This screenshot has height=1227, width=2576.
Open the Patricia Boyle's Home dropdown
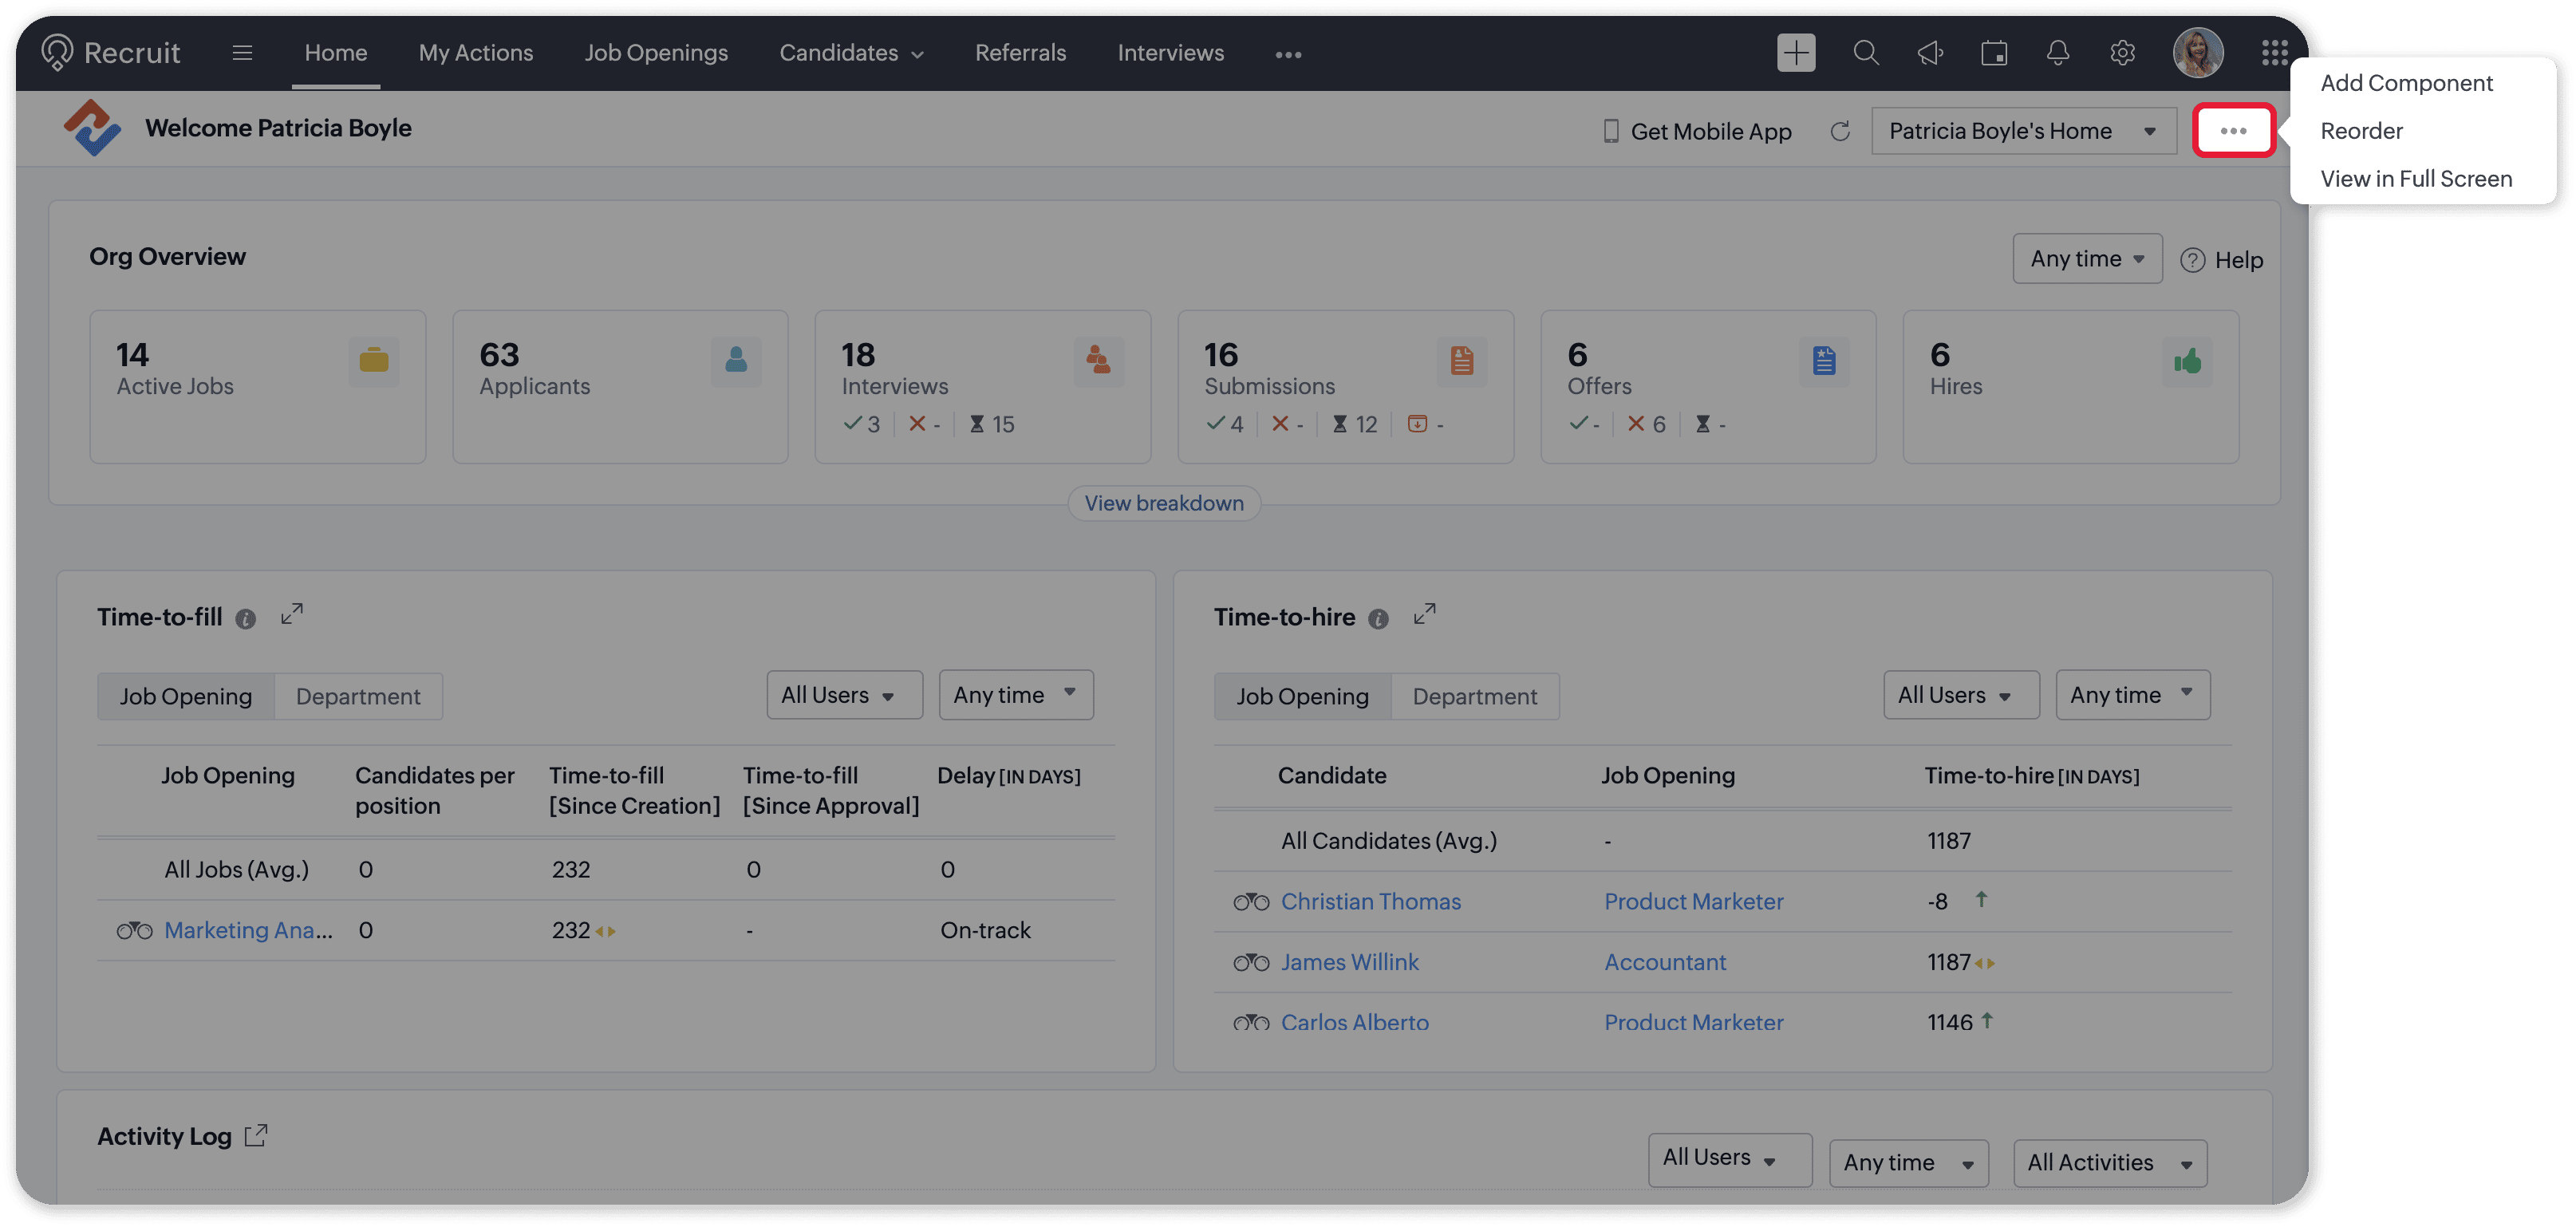pyautogui.click(x=2023, y=131)
